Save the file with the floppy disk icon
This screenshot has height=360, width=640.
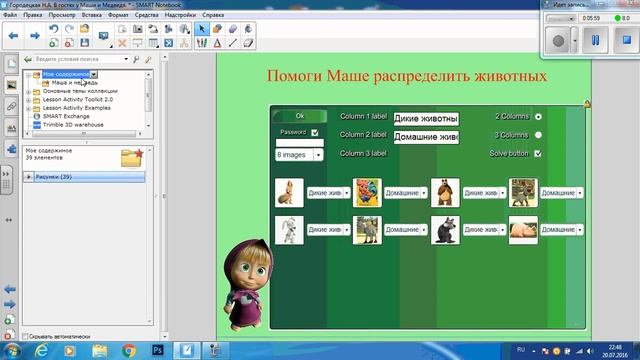[x=84, y=43]
